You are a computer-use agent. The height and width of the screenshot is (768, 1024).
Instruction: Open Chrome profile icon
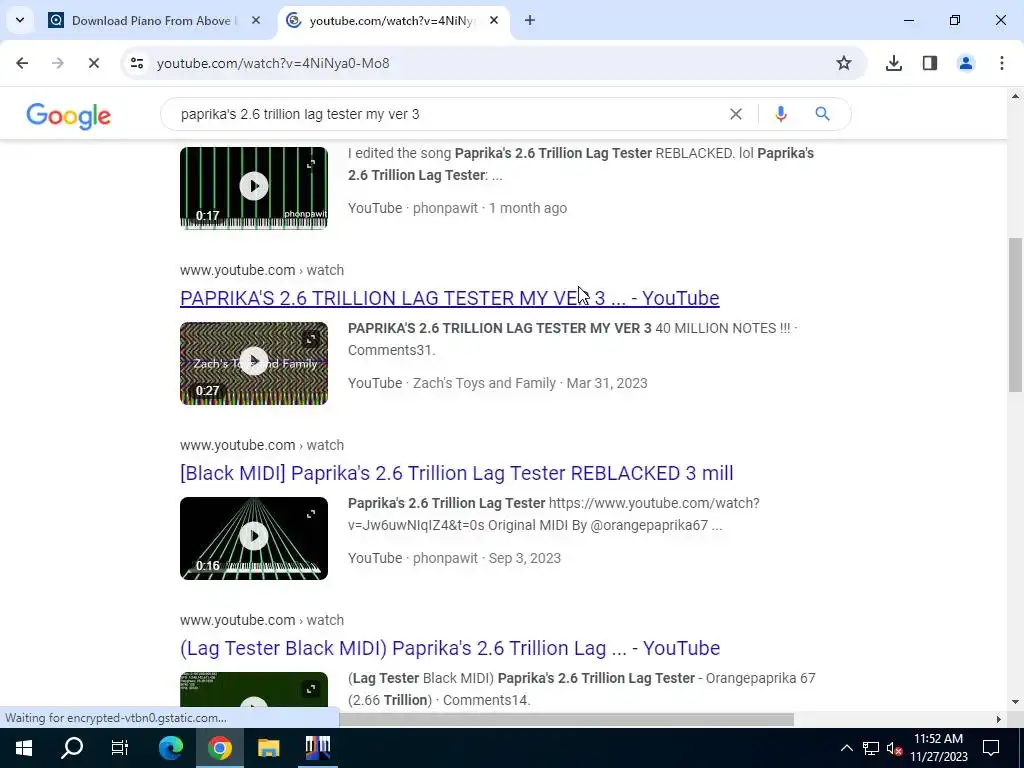click(965, 63)
